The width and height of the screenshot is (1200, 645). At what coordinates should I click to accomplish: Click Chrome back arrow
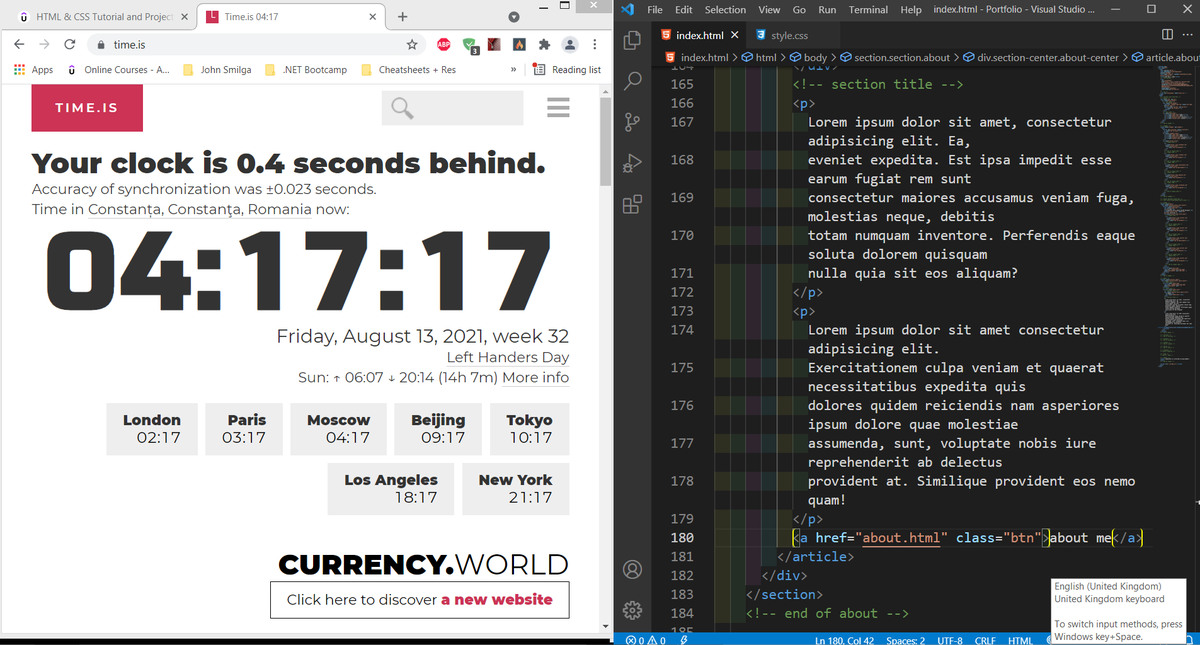click(20, 44)
